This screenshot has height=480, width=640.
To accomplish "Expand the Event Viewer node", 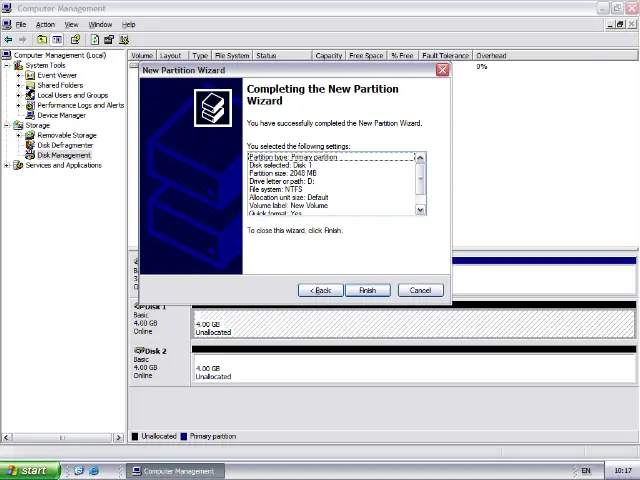I will 18,76.
